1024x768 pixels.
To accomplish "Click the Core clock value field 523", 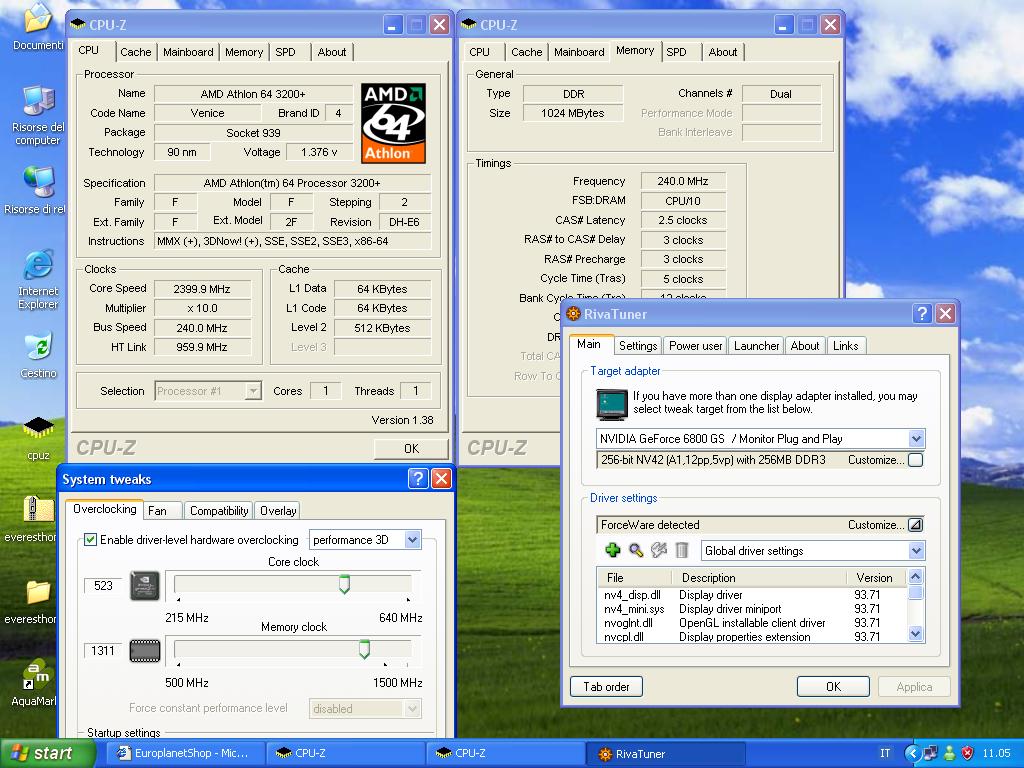I will tap(103, 585).
